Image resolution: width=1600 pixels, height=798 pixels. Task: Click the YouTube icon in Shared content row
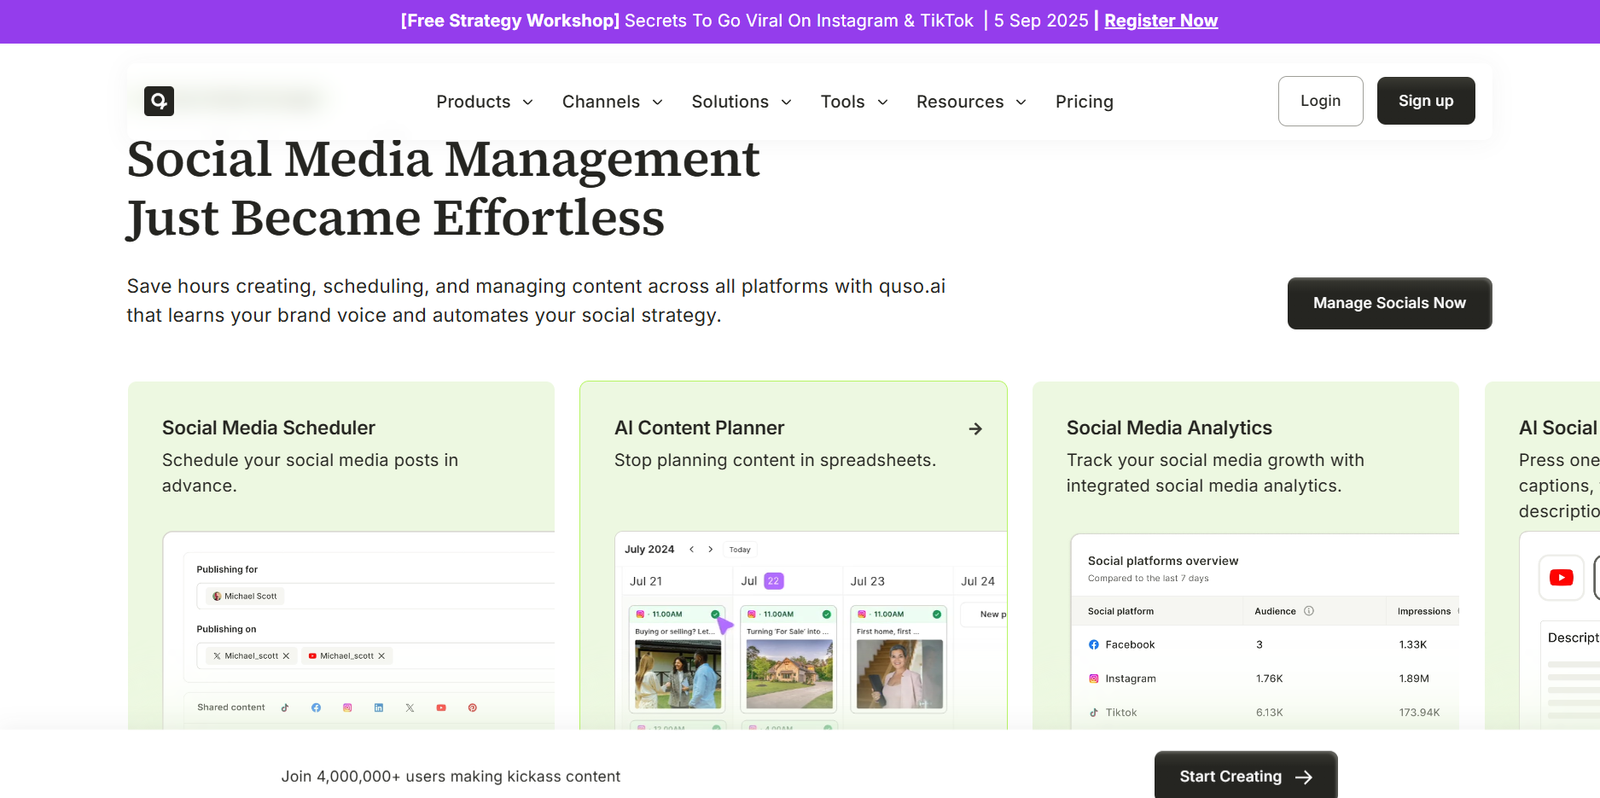441,707
